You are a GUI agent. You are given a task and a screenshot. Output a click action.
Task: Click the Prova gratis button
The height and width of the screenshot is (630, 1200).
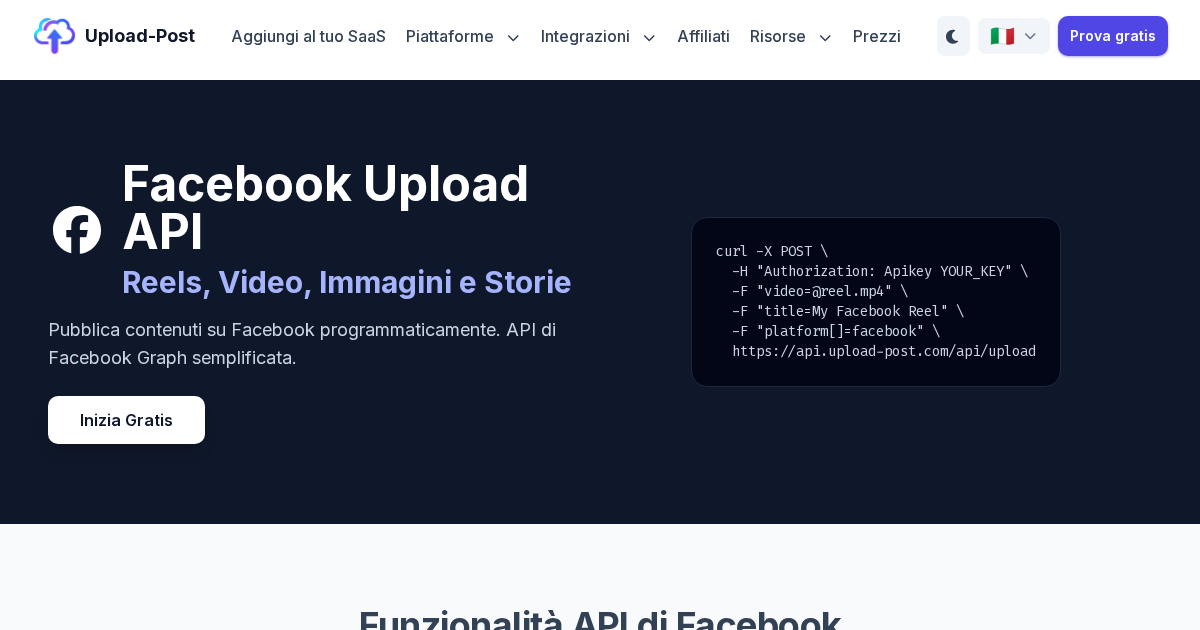coord(1113,36)
